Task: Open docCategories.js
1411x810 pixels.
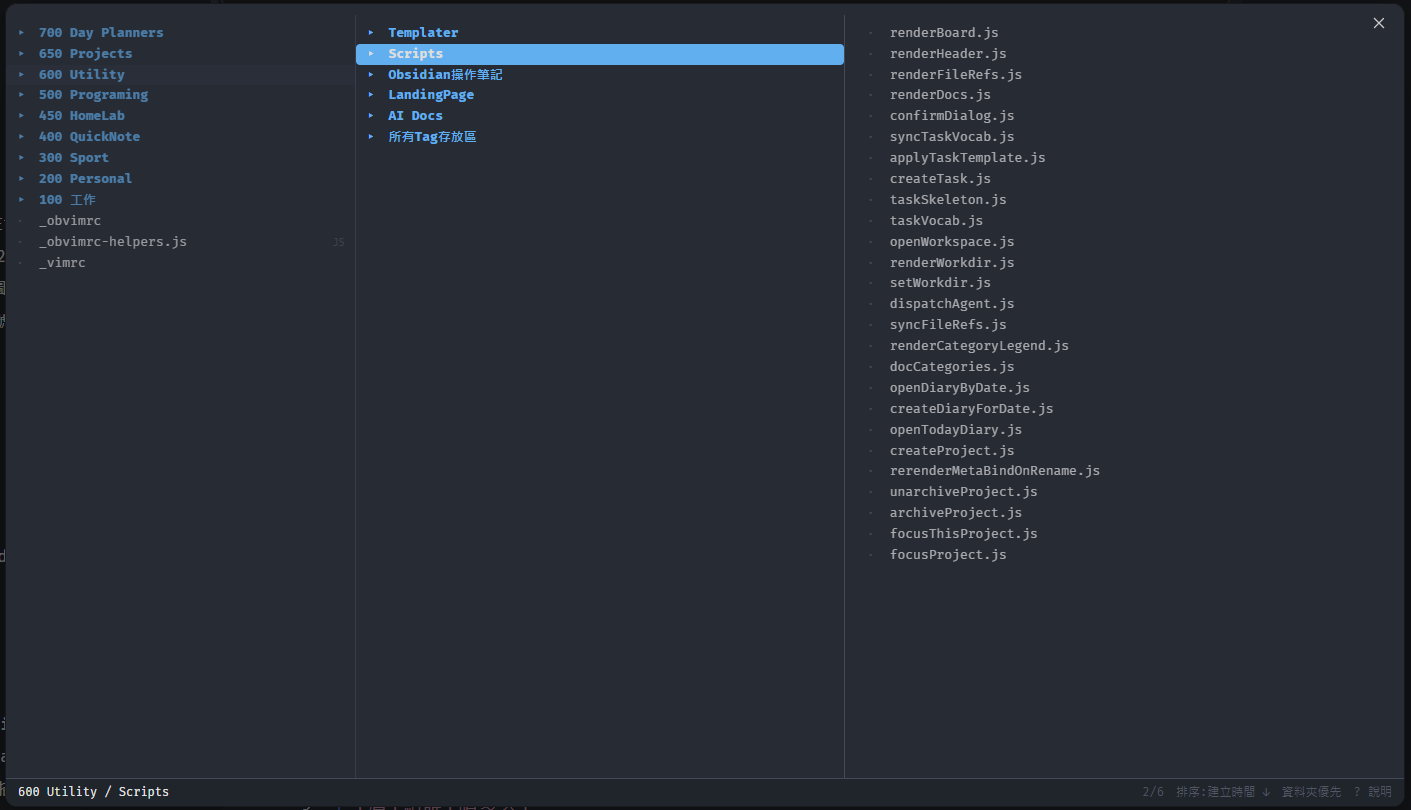Action: pyautogui.click(x=952, y=367)
